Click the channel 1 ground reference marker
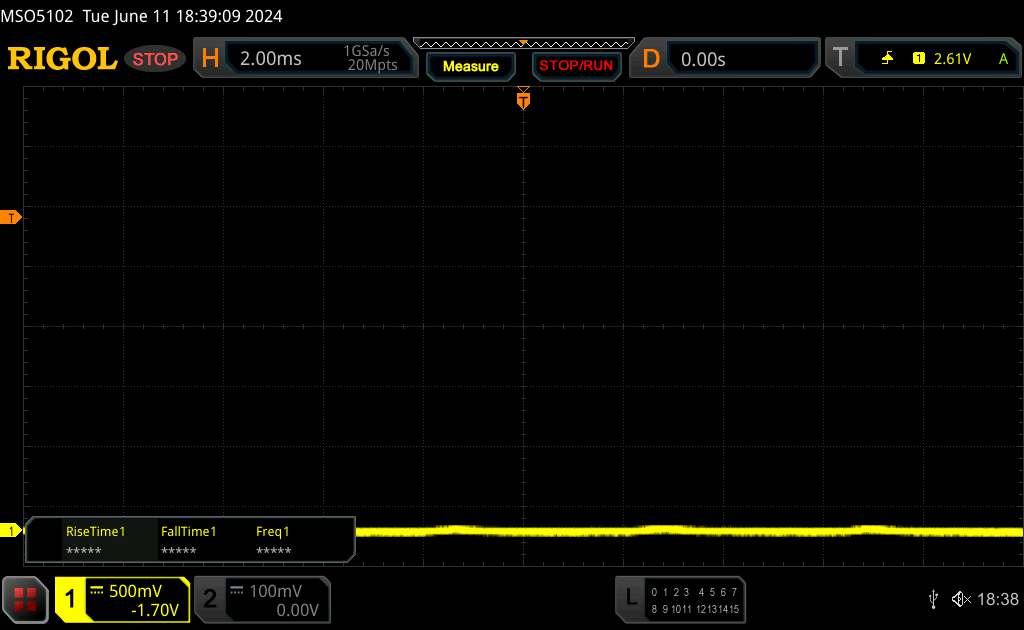Screen dimensions: 1024x630 10,531
